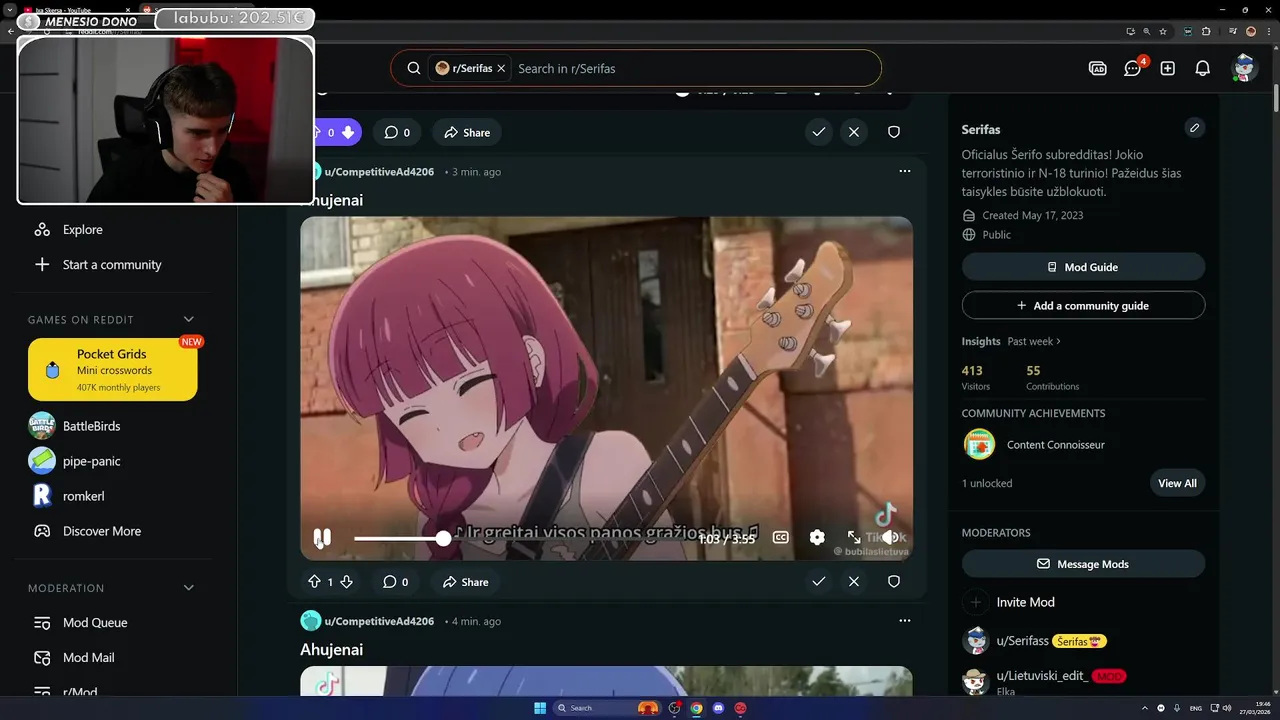Screen dimensions: 1280x720
Task: Share the Ahujenai video post
Action: pyautogui.click(x=466, y=582)
